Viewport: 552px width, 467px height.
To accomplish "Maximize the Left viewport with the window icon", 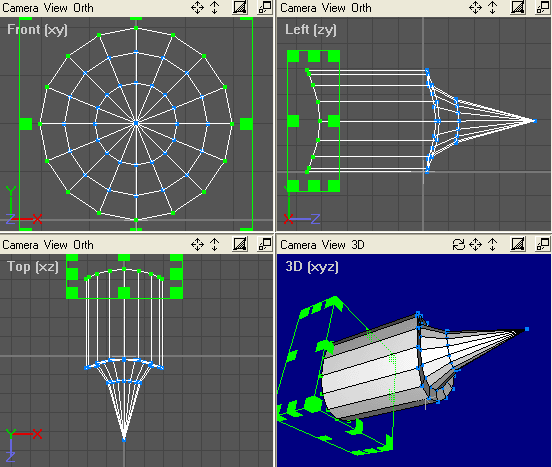I will pos(543,7).
